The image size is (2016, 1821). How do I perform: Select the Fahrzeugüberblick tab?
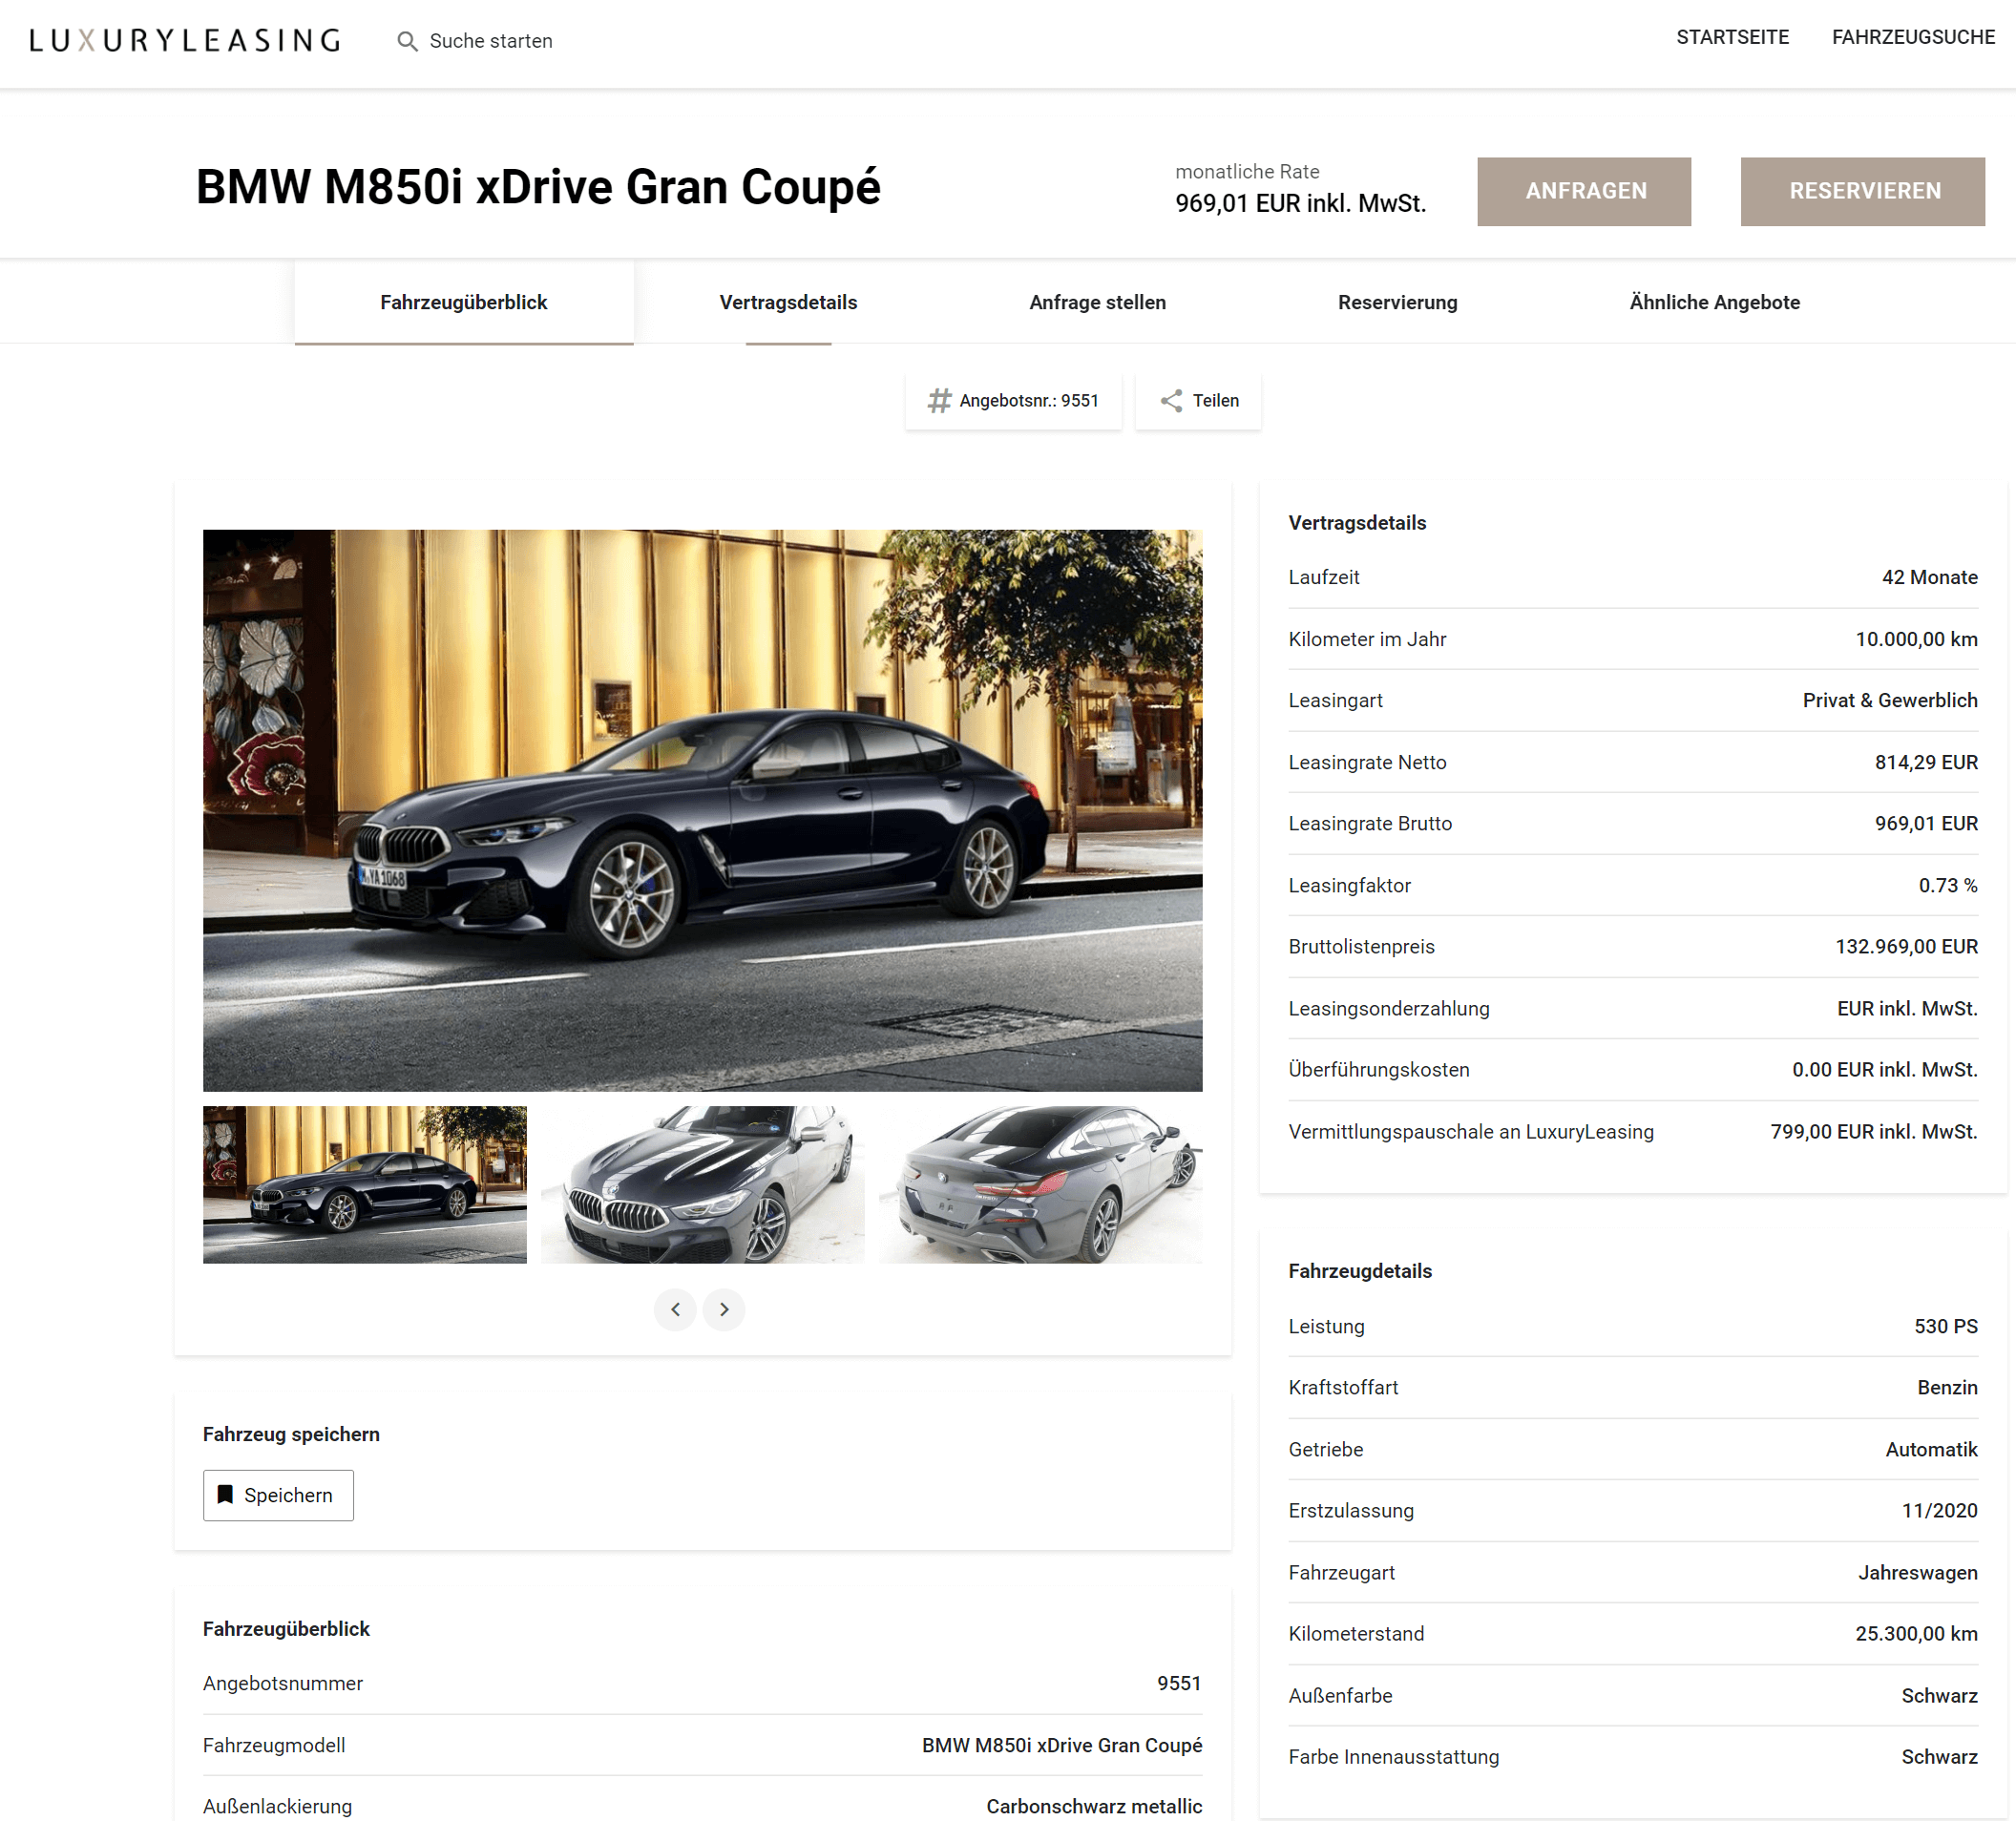pos(464,302)
